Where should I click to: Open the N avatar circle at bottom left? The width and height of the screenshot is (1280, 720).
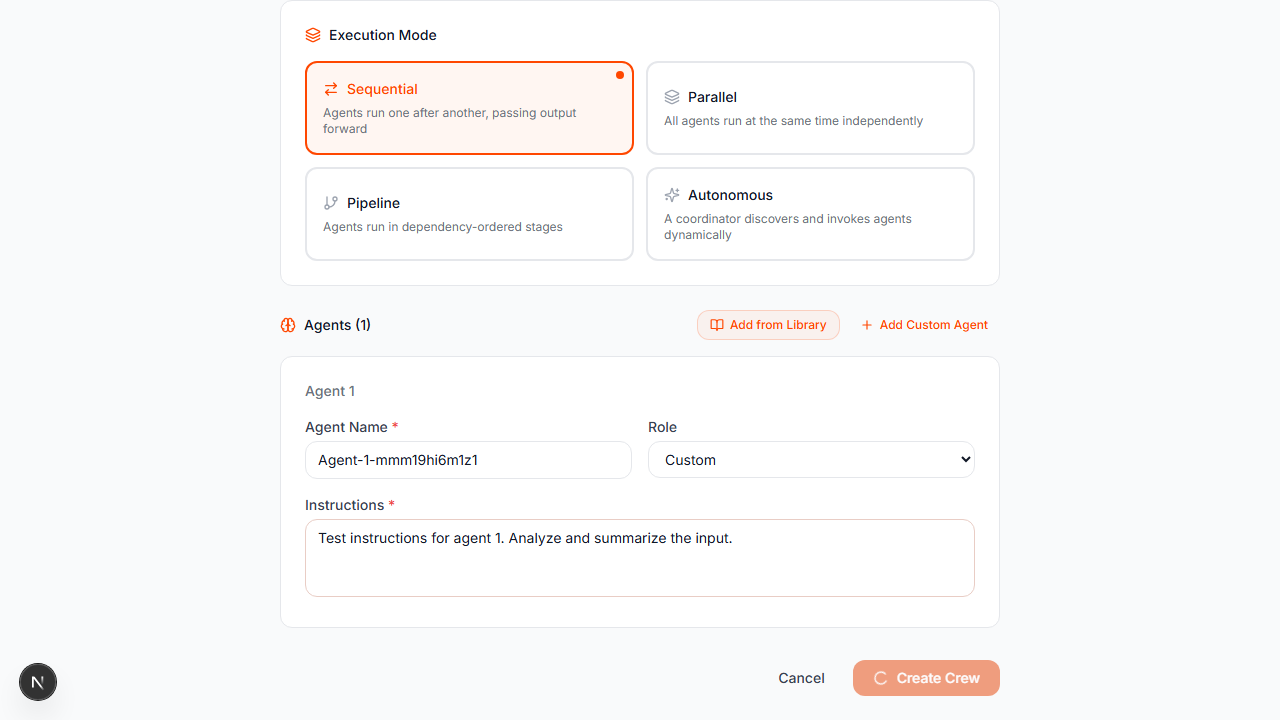37,681
